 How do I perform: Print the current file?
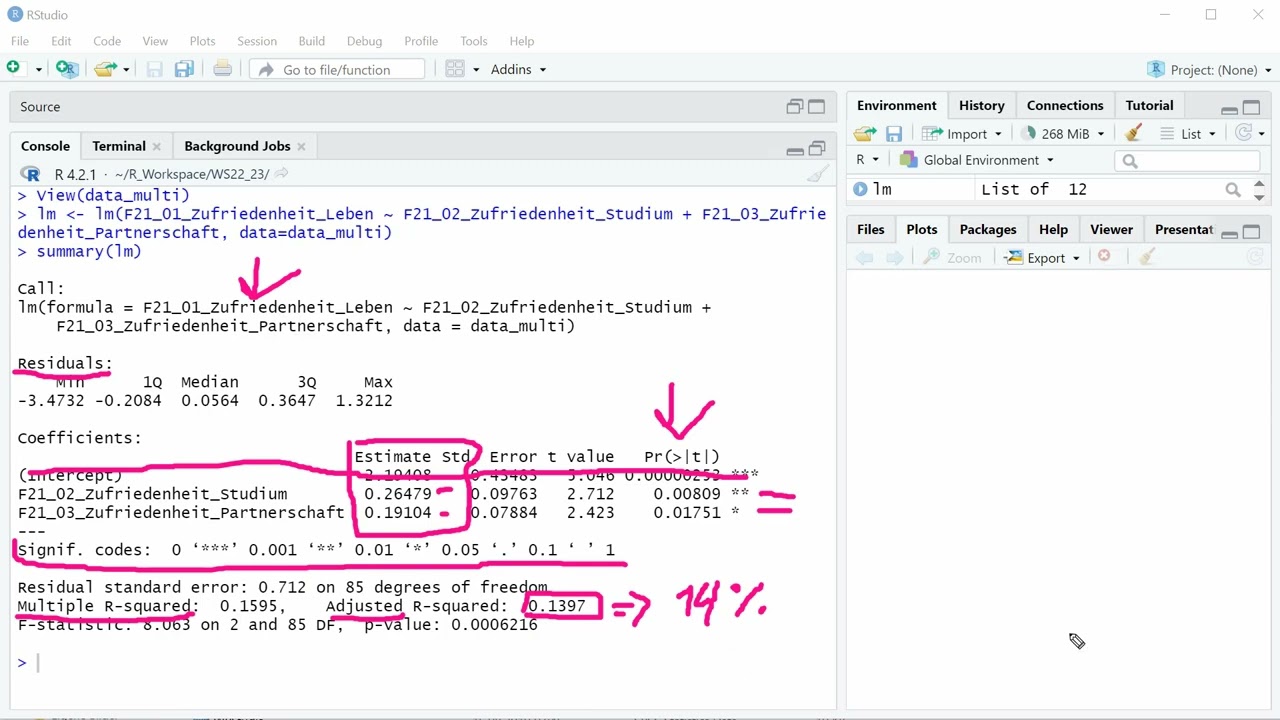point(222,69)
